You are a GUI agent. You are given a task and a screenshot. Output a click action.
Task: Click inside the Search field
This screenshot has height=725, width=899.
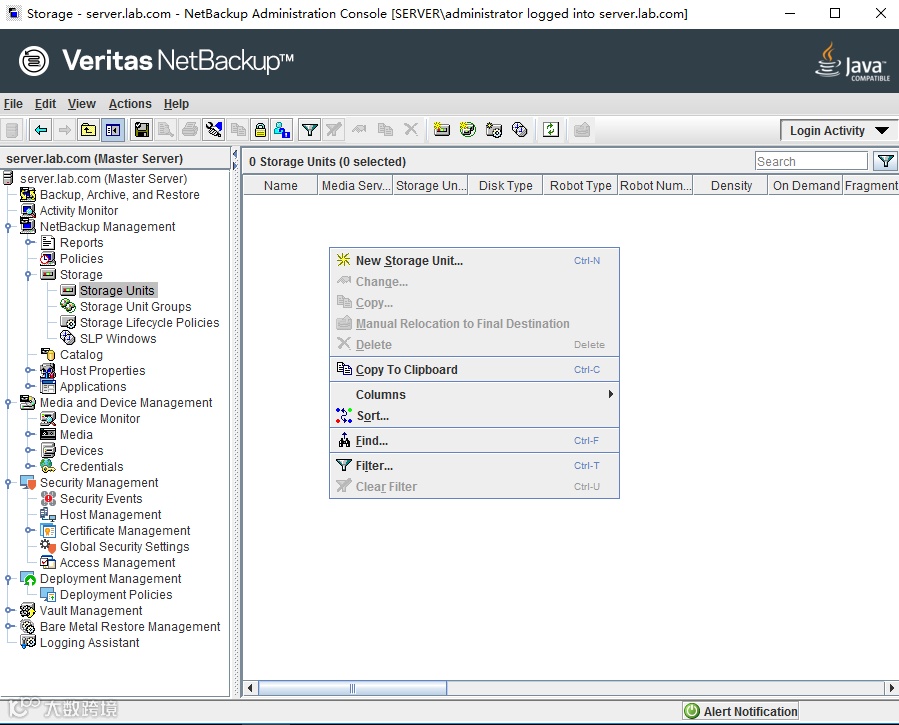point(811,161)
